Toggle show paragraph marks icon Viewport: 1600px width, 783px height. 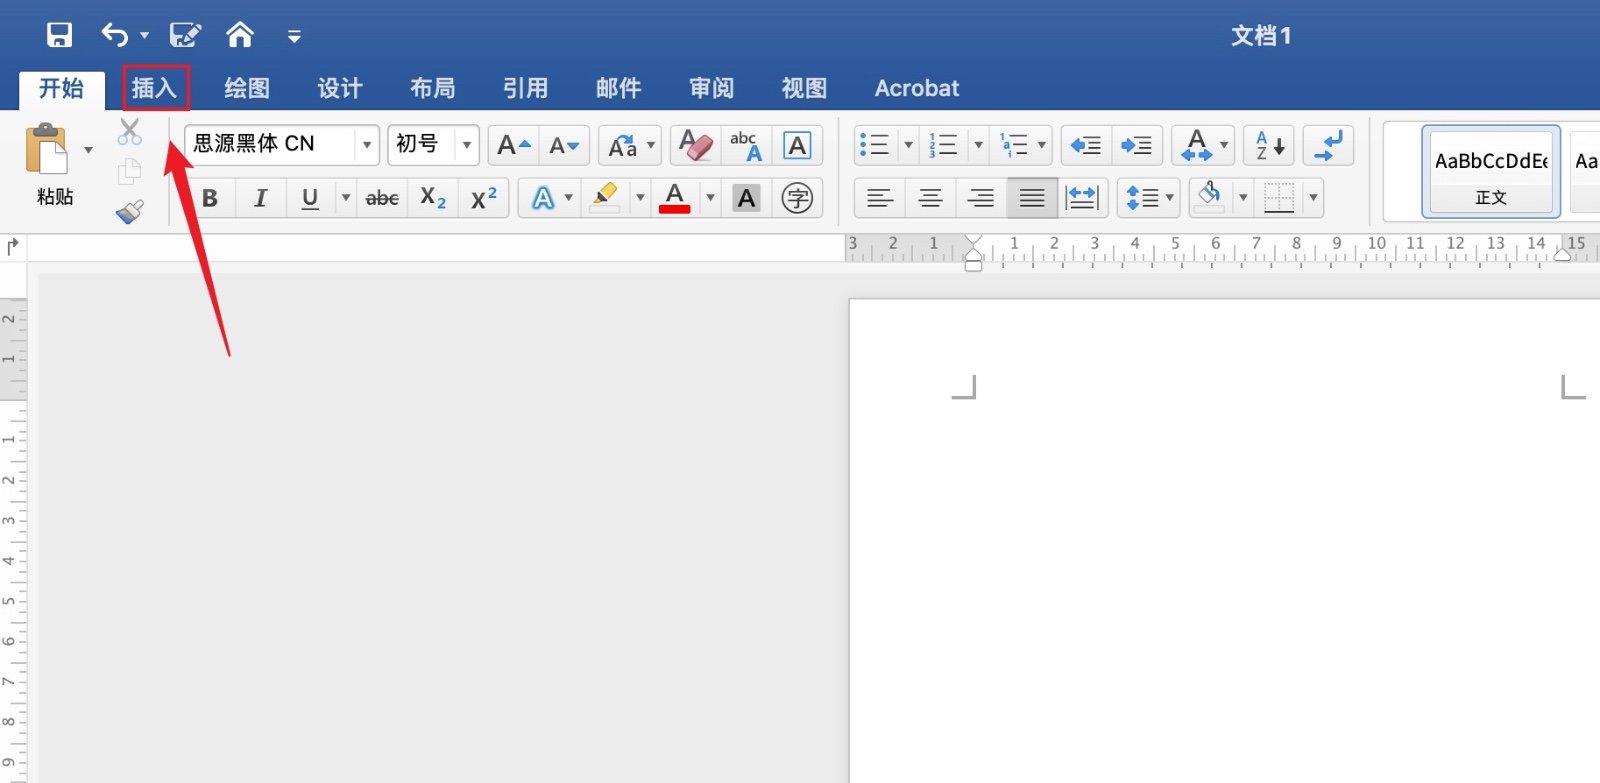tap(1329, 146)
